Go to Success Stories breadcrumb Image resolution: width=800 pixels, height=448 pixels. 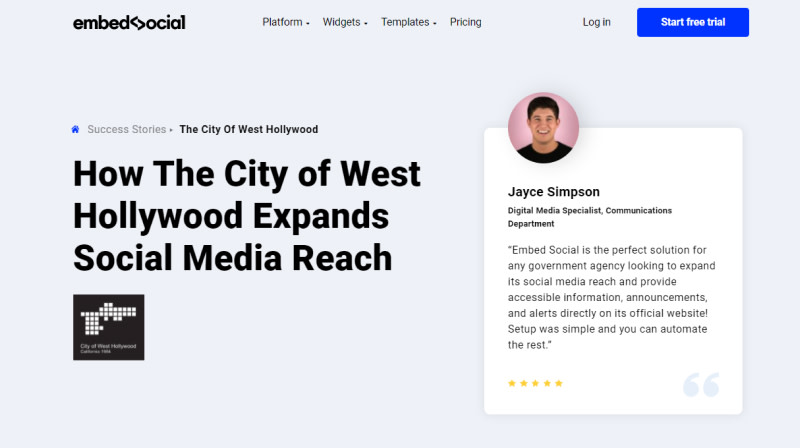click(x=127, y=130)
